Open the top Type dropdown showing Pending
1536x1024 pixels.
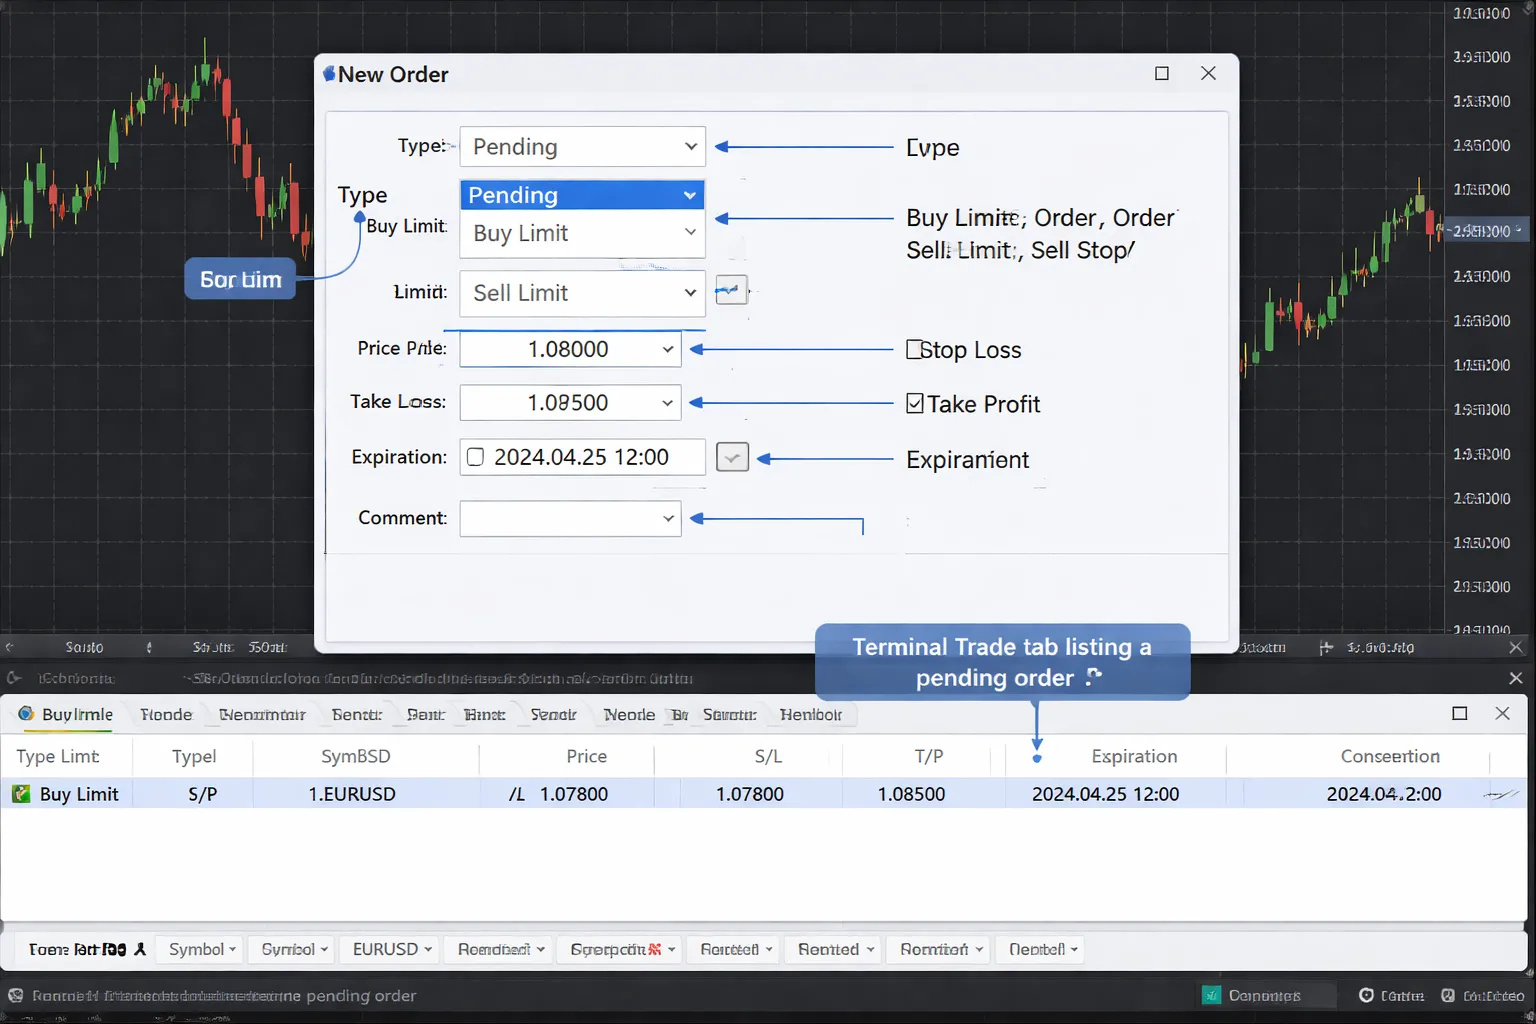pos(582,146)
